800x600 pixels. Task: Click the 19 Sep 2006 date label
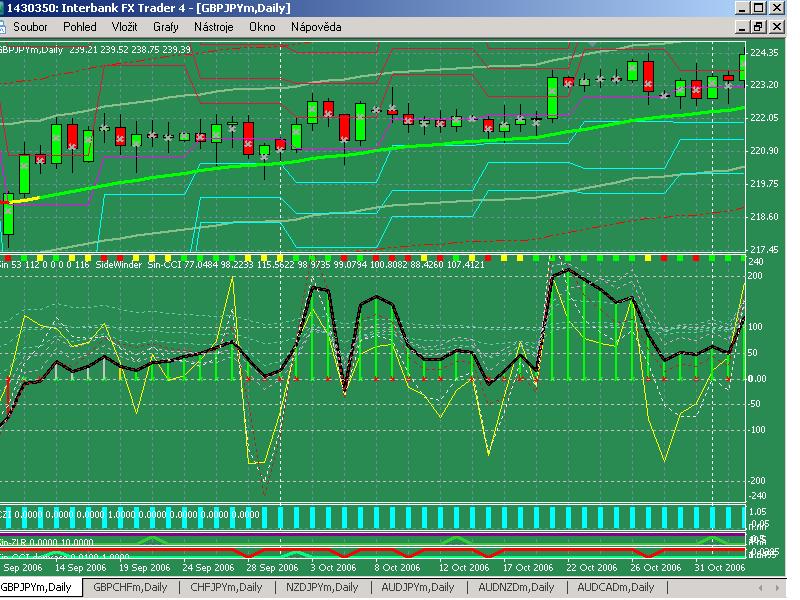tap(144, 567)
